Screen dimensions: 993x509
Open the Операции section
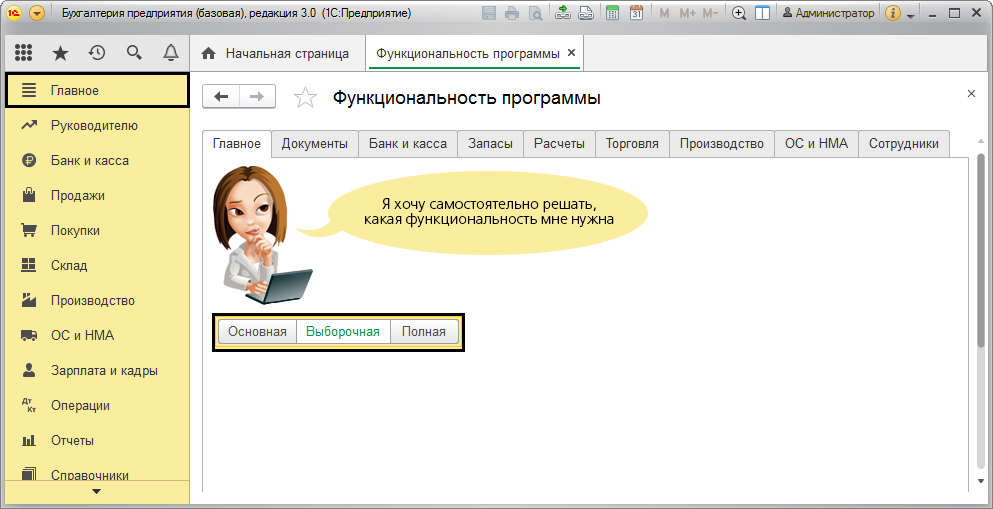97,406
